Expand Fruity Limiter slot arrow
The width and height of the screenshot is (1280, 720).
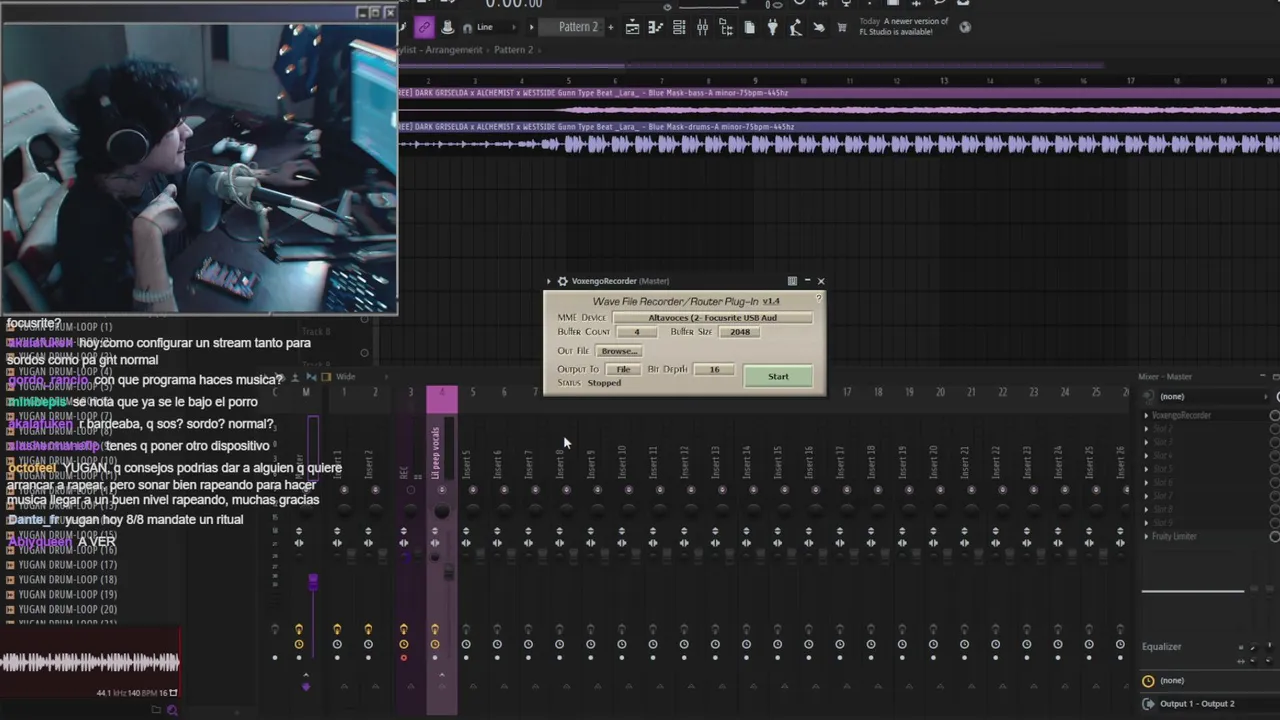tap(1146, 537)
